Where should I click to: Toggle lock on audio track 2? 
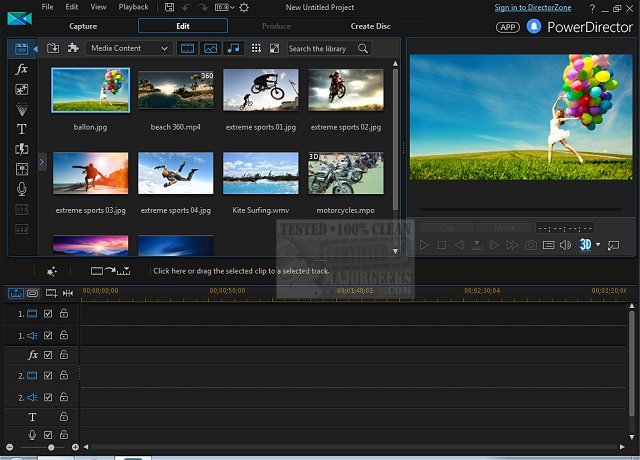click(x=63, y=397)
